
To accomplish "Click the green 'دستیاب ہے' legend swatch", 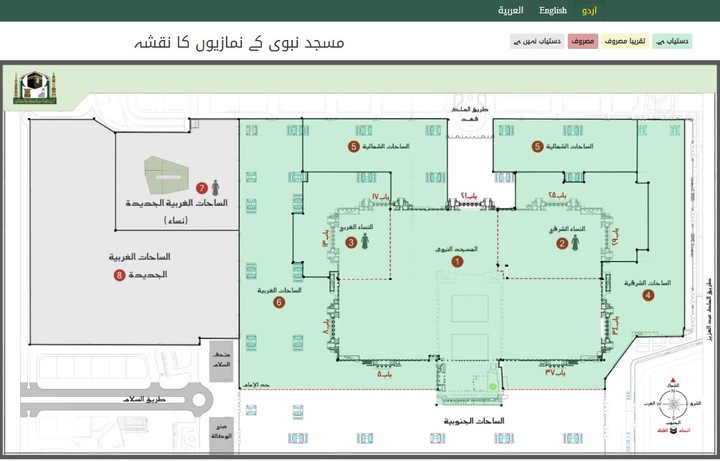I will 677,41.
